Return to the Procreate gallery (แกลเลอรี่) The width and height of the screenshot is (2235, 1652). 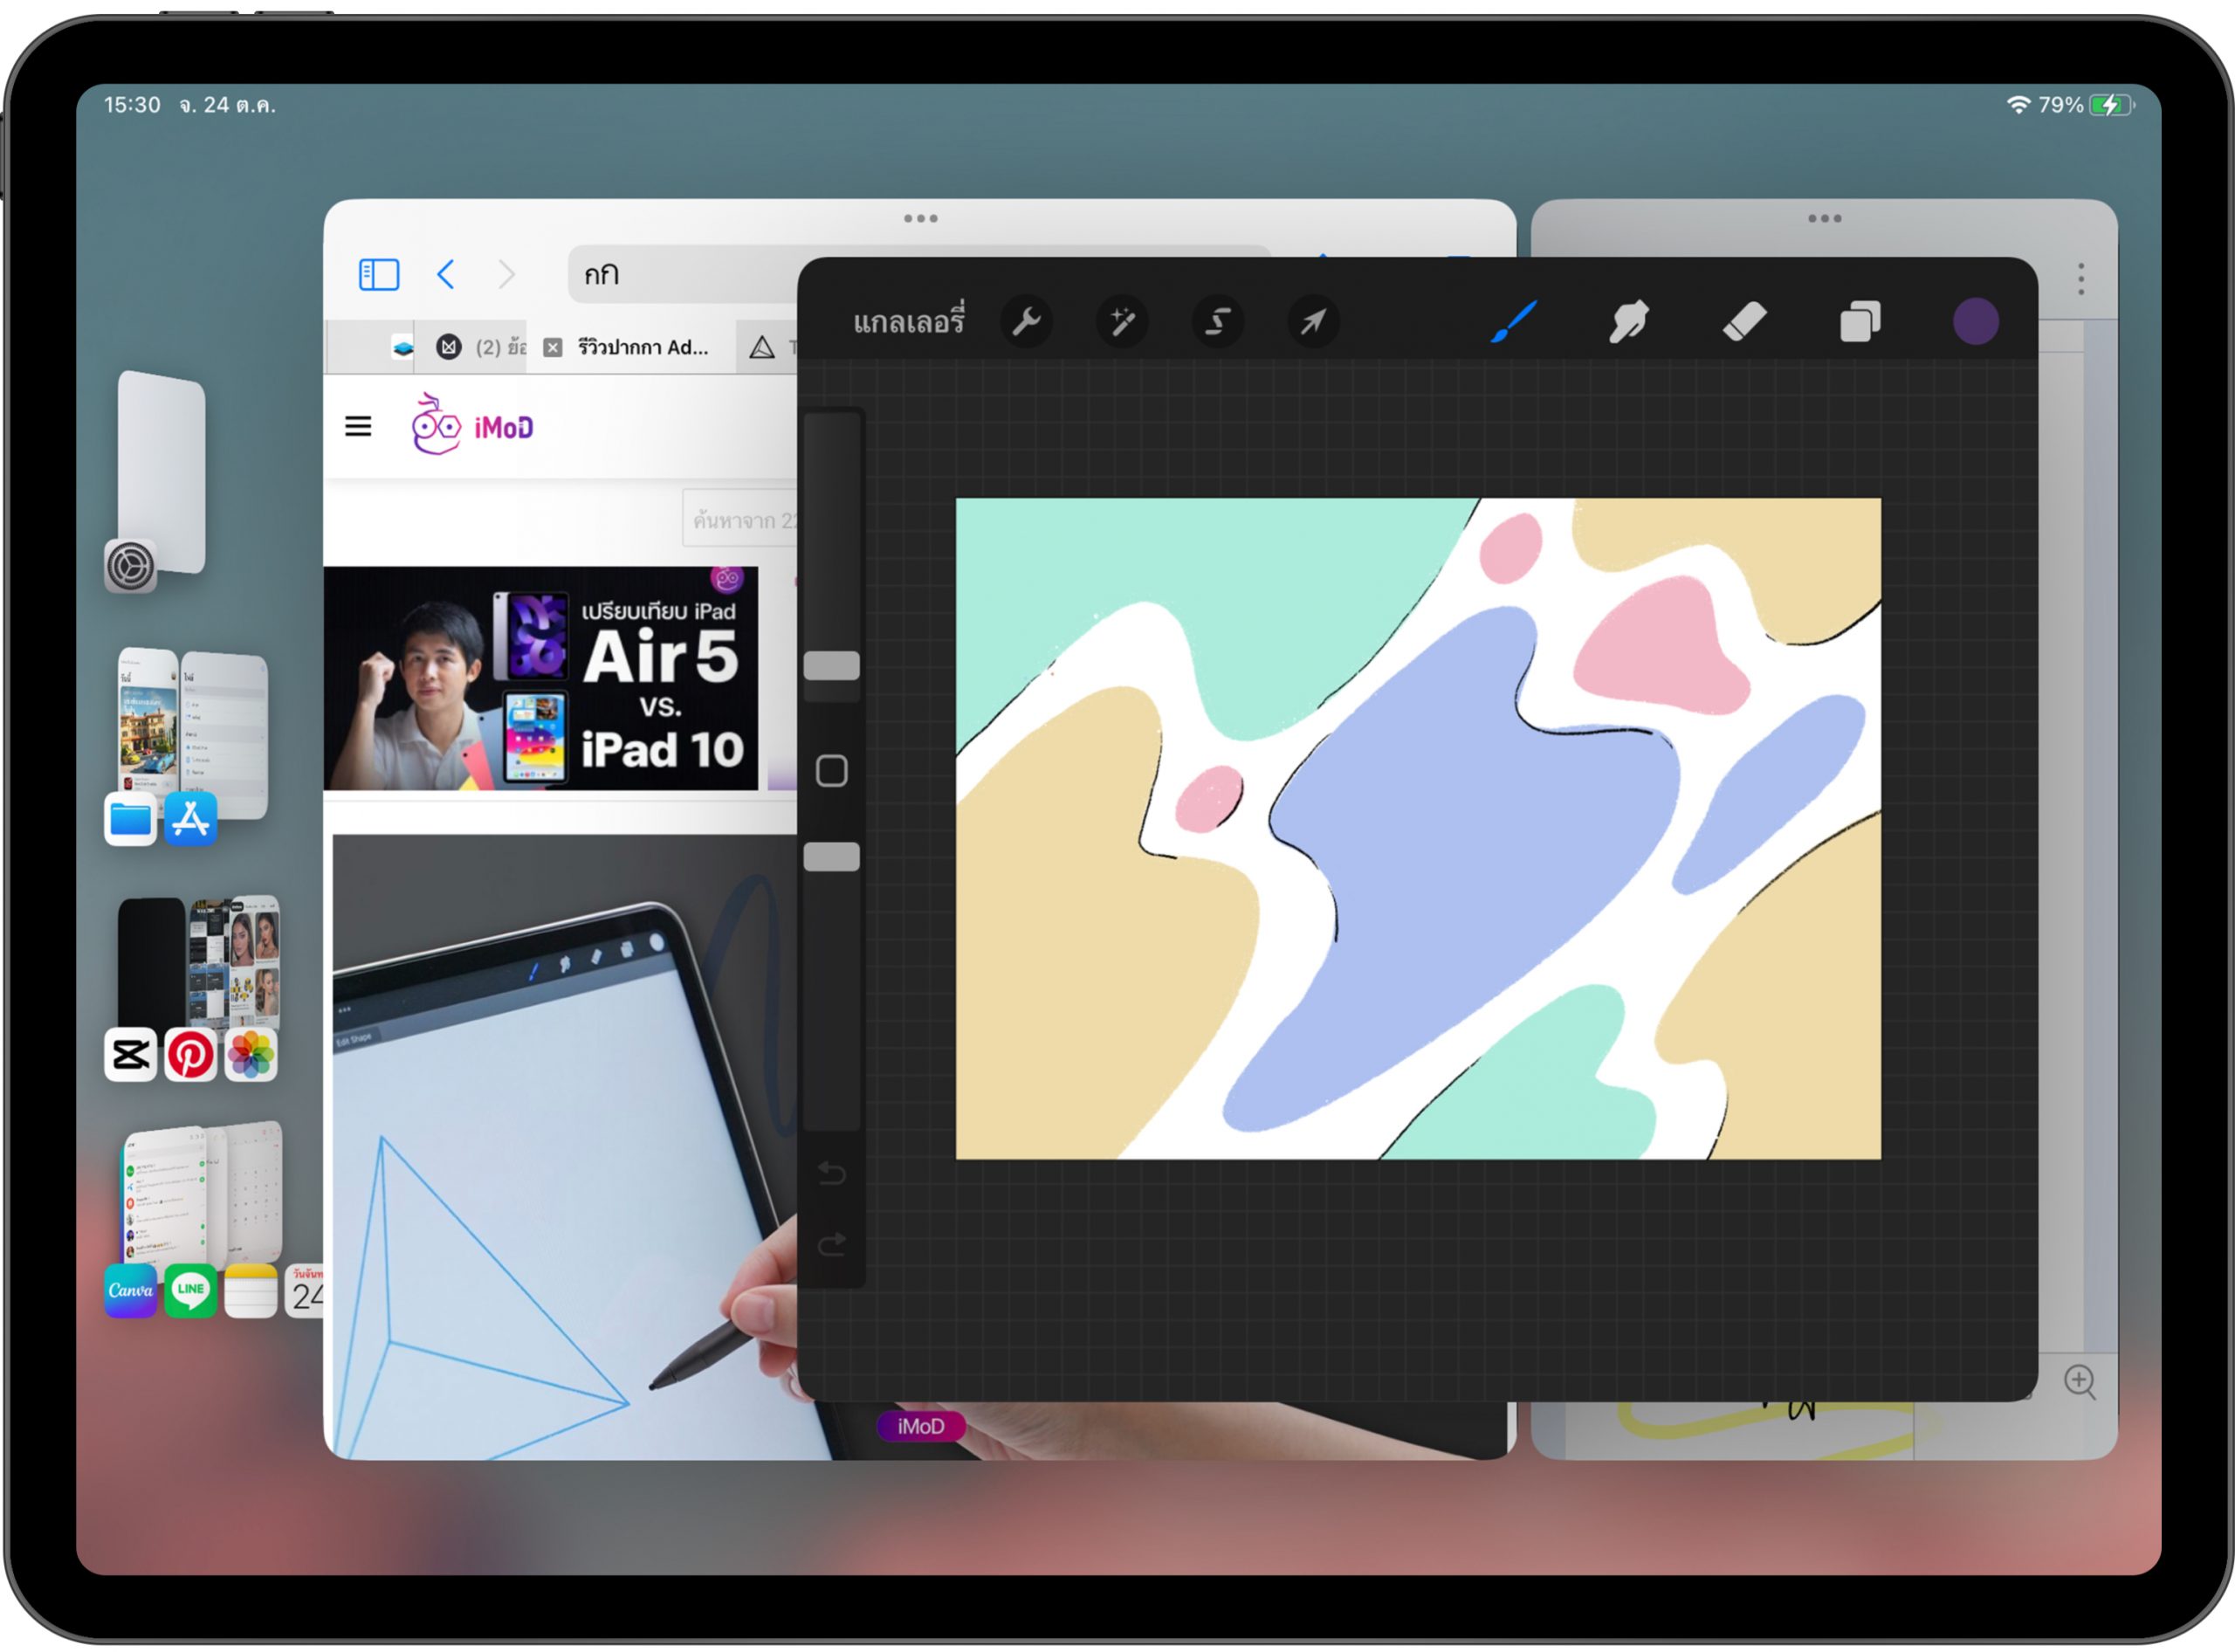point(908,322)
